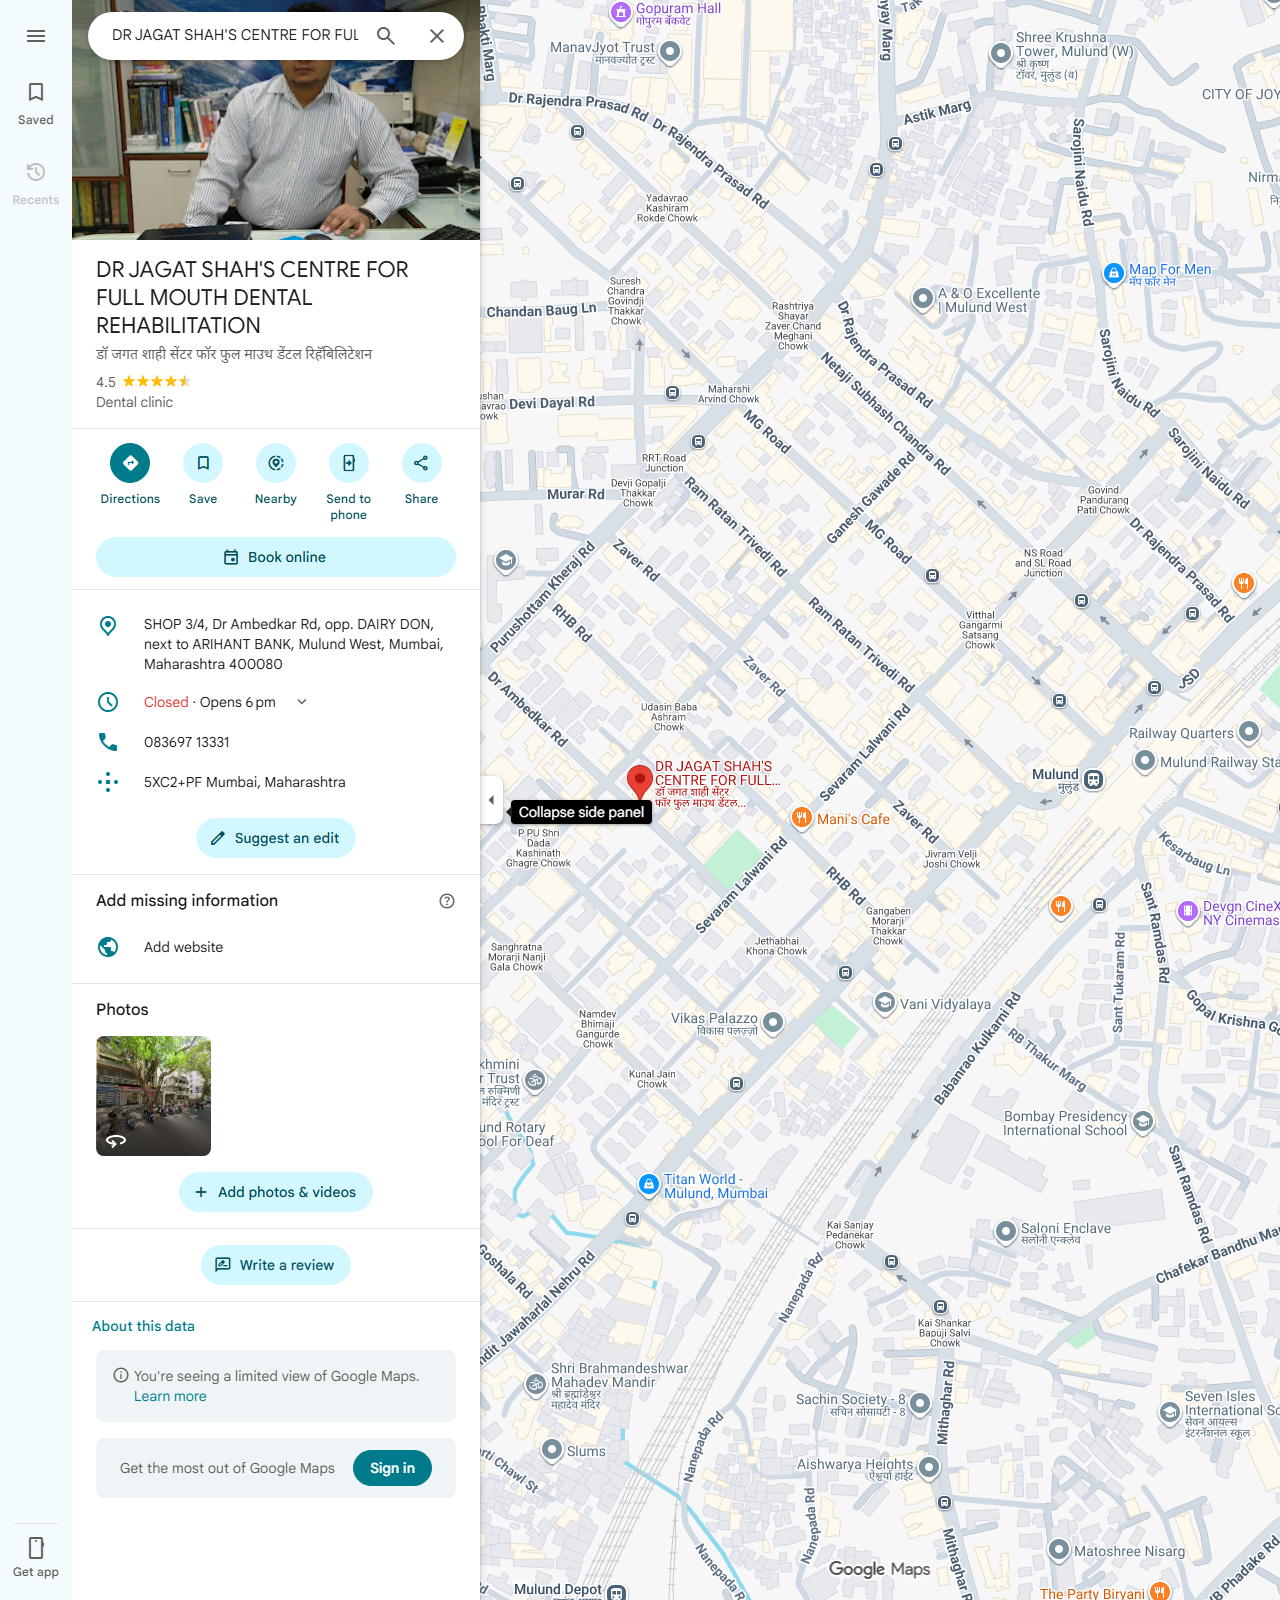Open Sachin Society - 8 marker
This screenshot has height=1600, width=1280.
click(x=920, y=1403)
